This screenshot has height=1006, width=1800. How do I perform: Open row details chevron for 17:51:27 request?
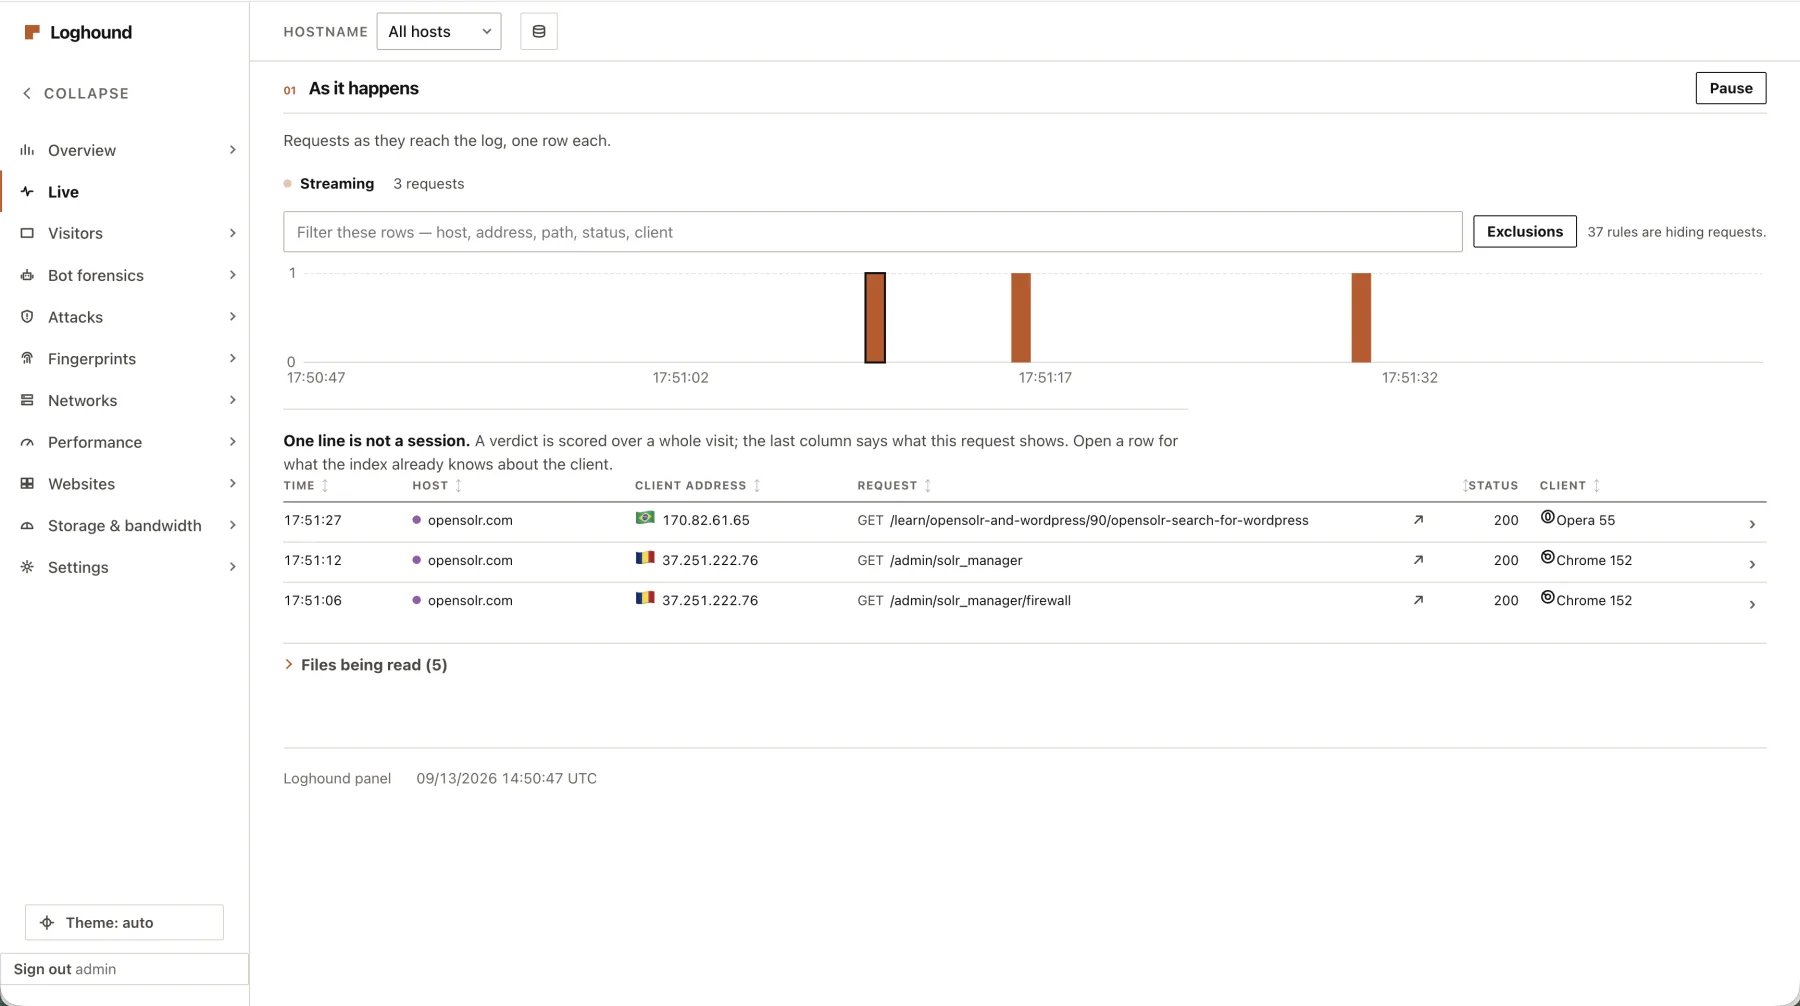pyautogui.click(x=1752, y=524)
